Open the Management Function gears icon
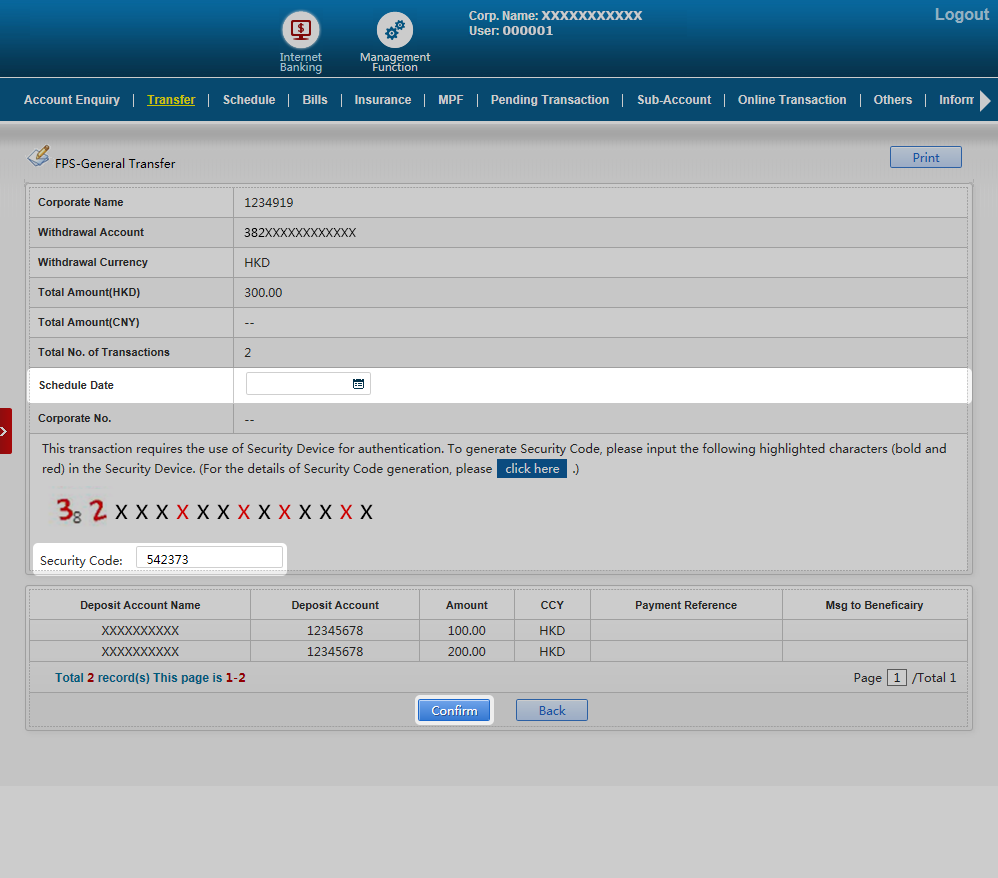Image resolution: width=998 pixels, height=878 pixels. pyautogui.click(x=394, y=31)
